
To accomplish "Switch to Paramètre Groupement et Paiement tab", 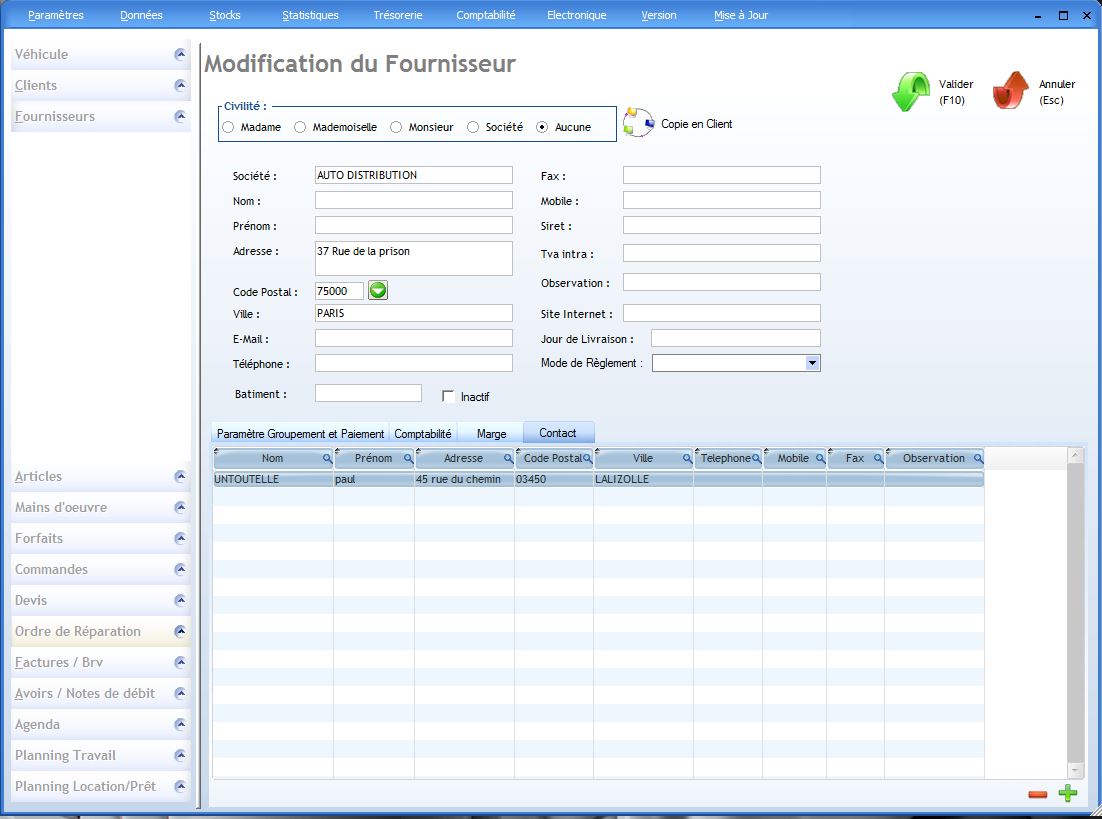I will (300, 434).
